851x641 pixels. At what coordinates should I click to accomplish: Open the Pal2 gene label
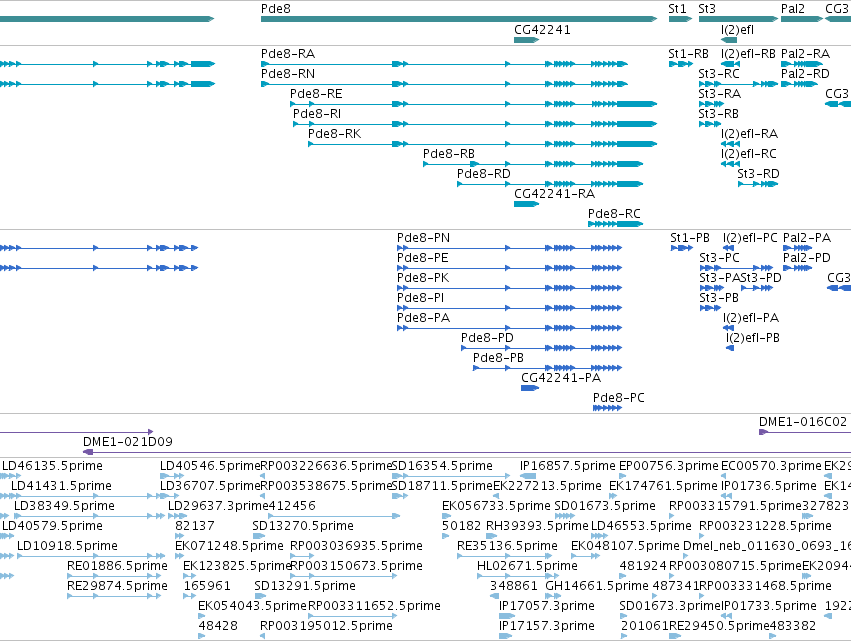click(x=792, y=9)
